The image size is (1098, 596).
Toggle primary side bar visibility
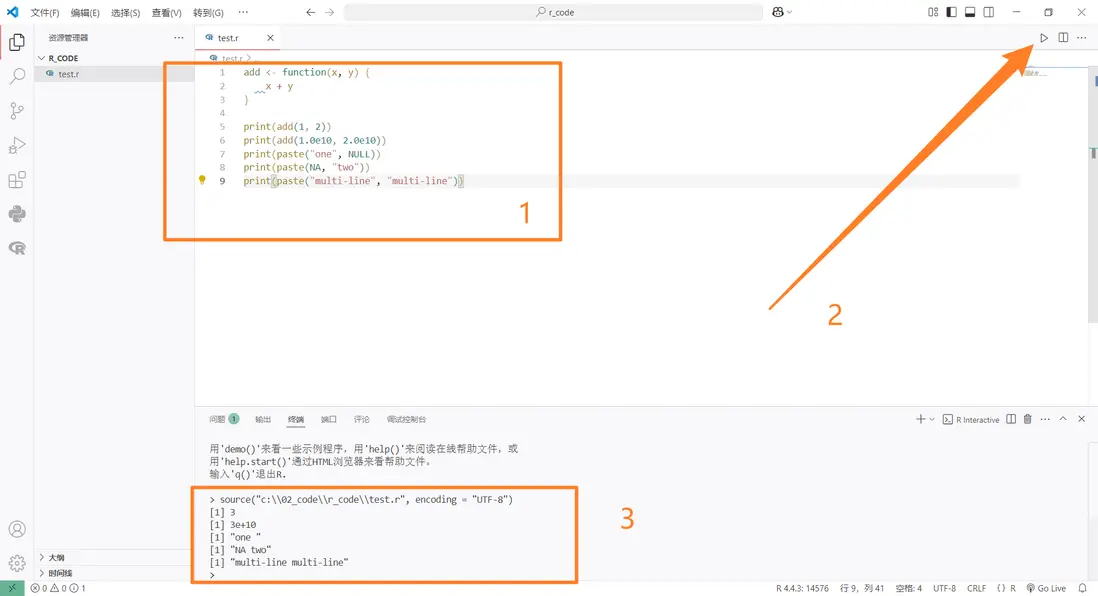951,12
